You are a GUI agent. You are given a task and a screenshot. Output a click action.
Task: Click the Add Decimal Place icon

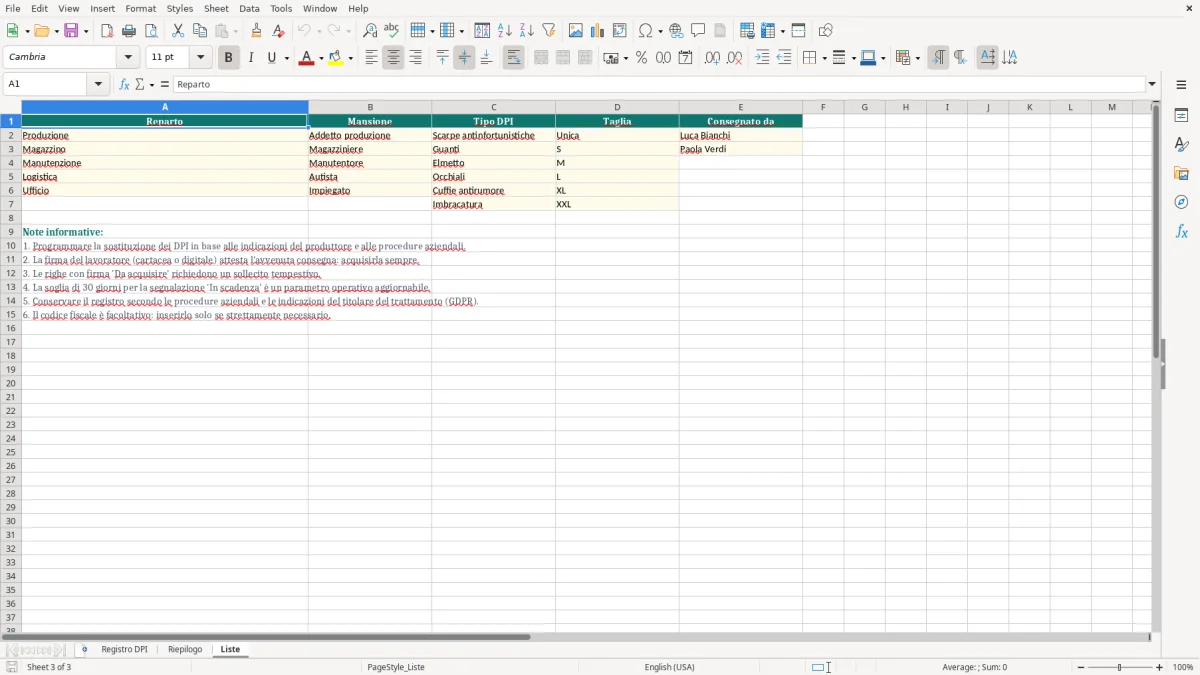712,58
